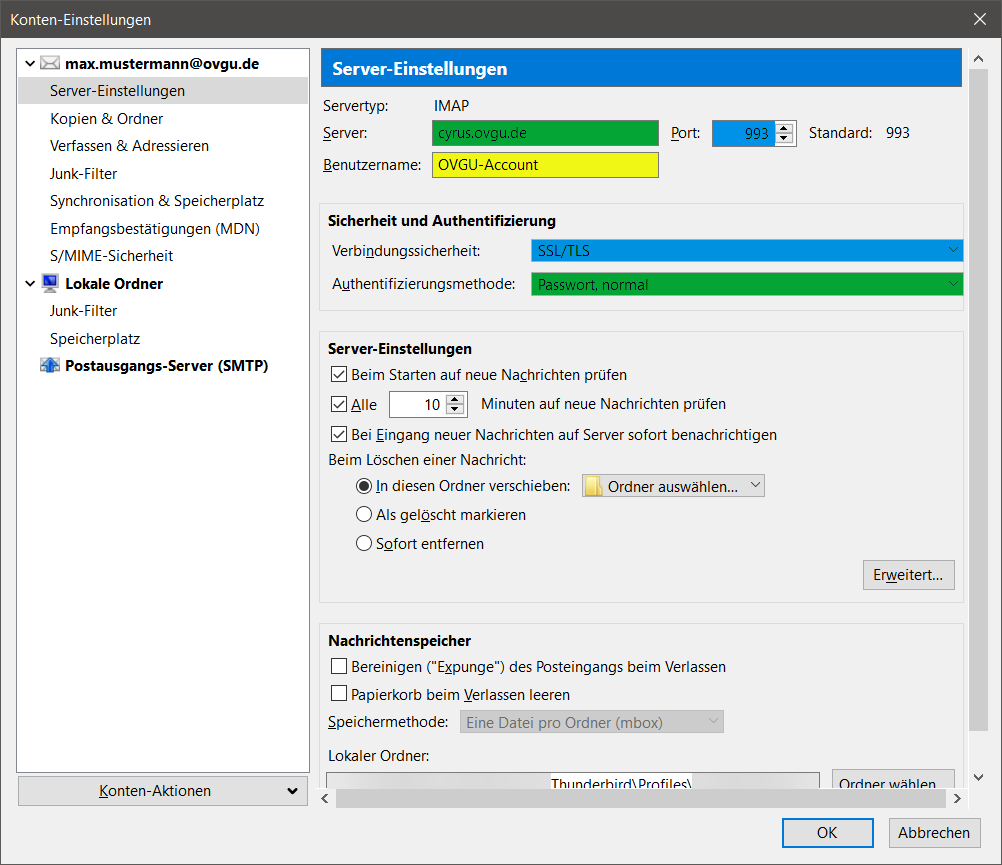
Task: Click the Postausgangs-Server (SMTP) icon
Action: click(50, 365)
